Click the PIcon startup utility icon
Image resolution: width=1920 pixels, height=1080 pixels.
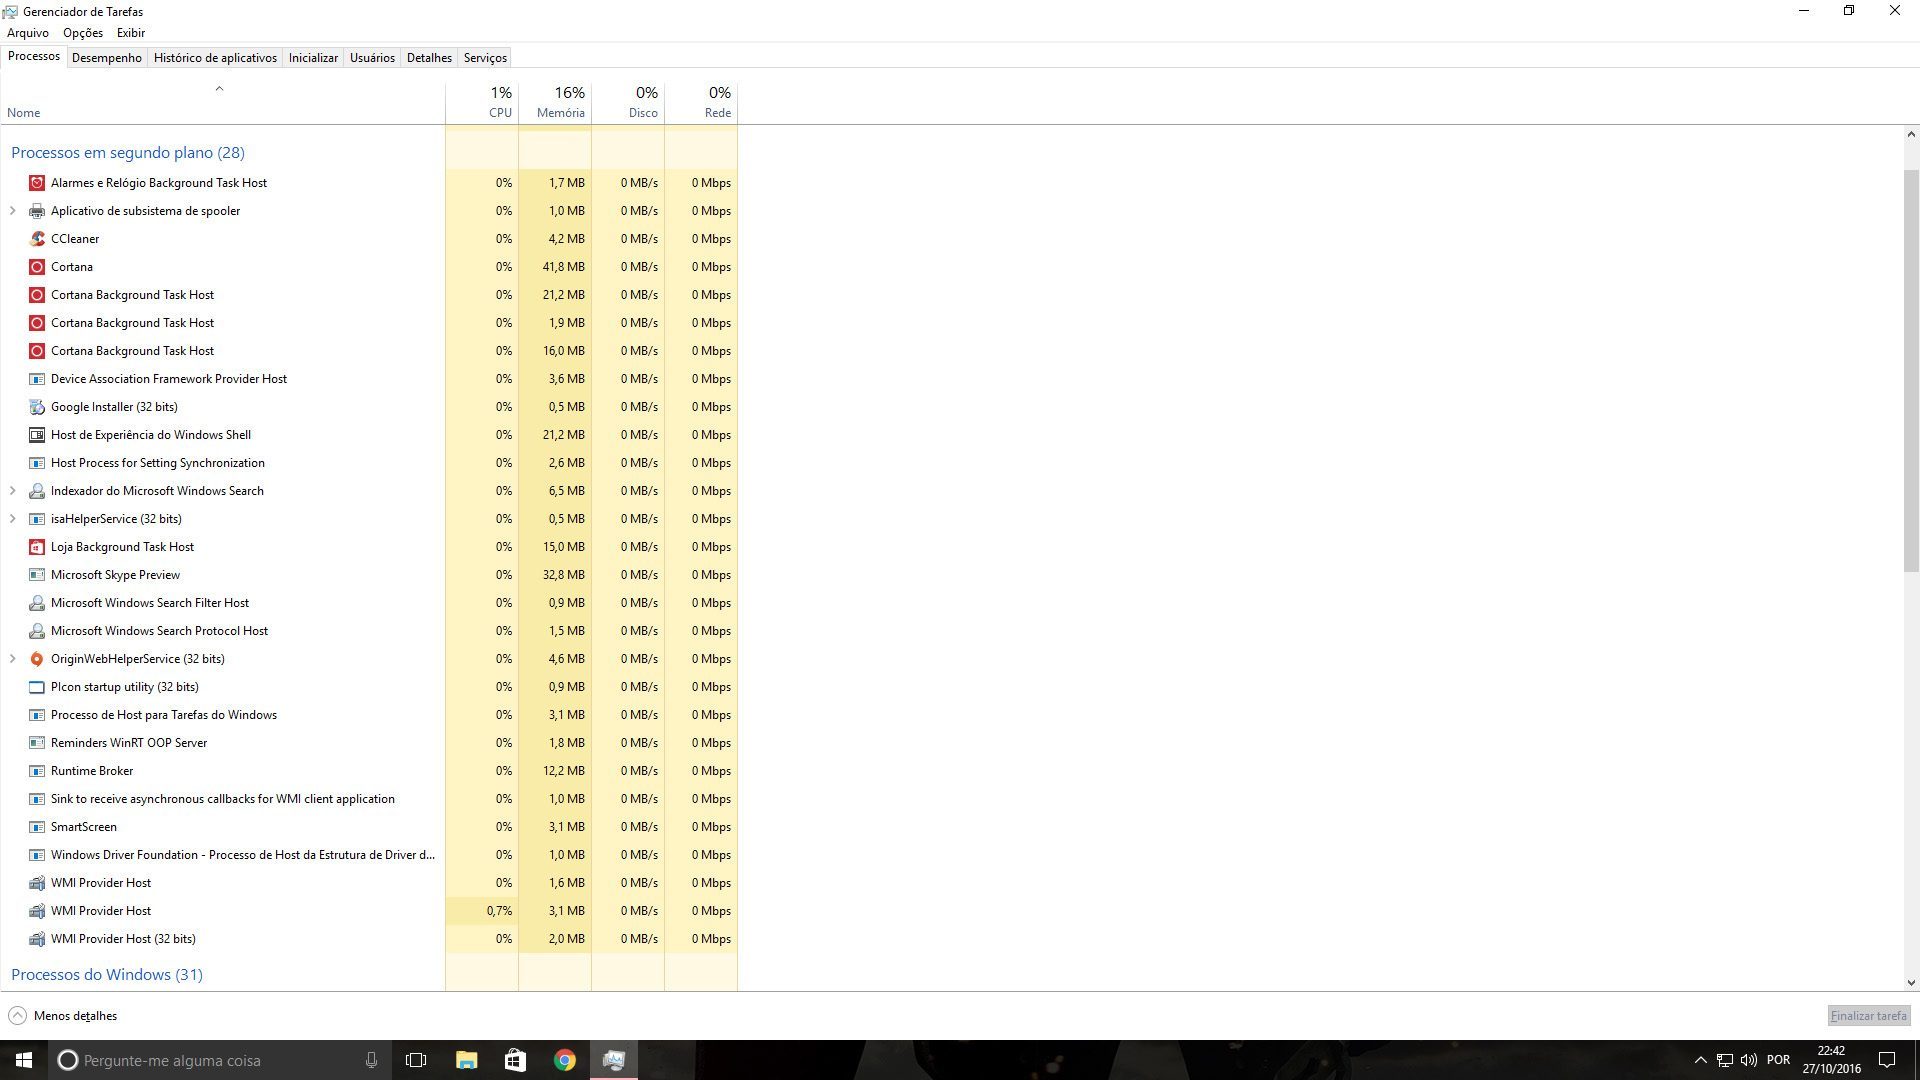point(37,687)
